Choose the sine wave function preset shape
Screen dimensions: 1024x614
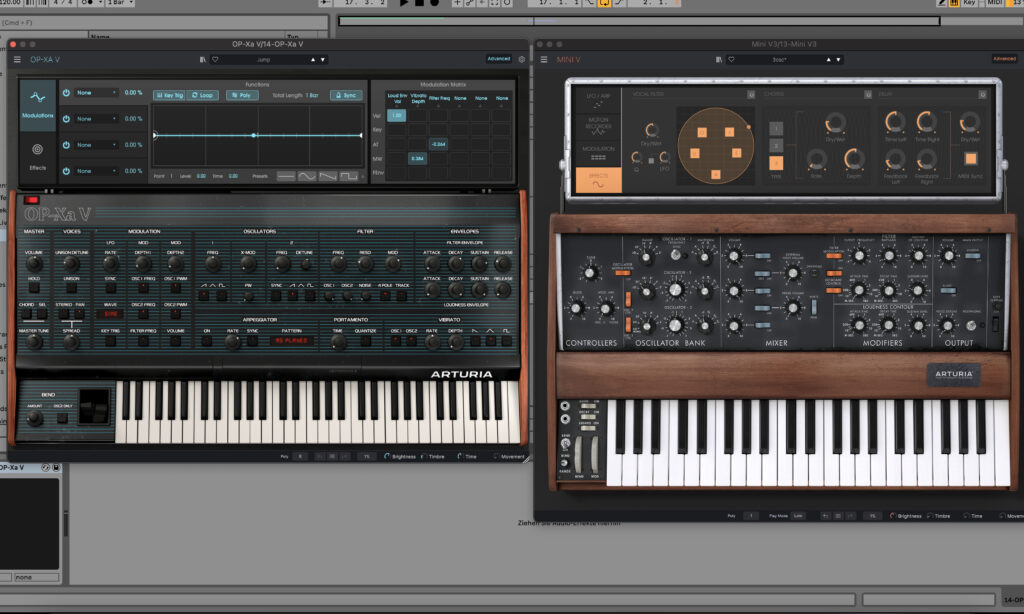306,176
